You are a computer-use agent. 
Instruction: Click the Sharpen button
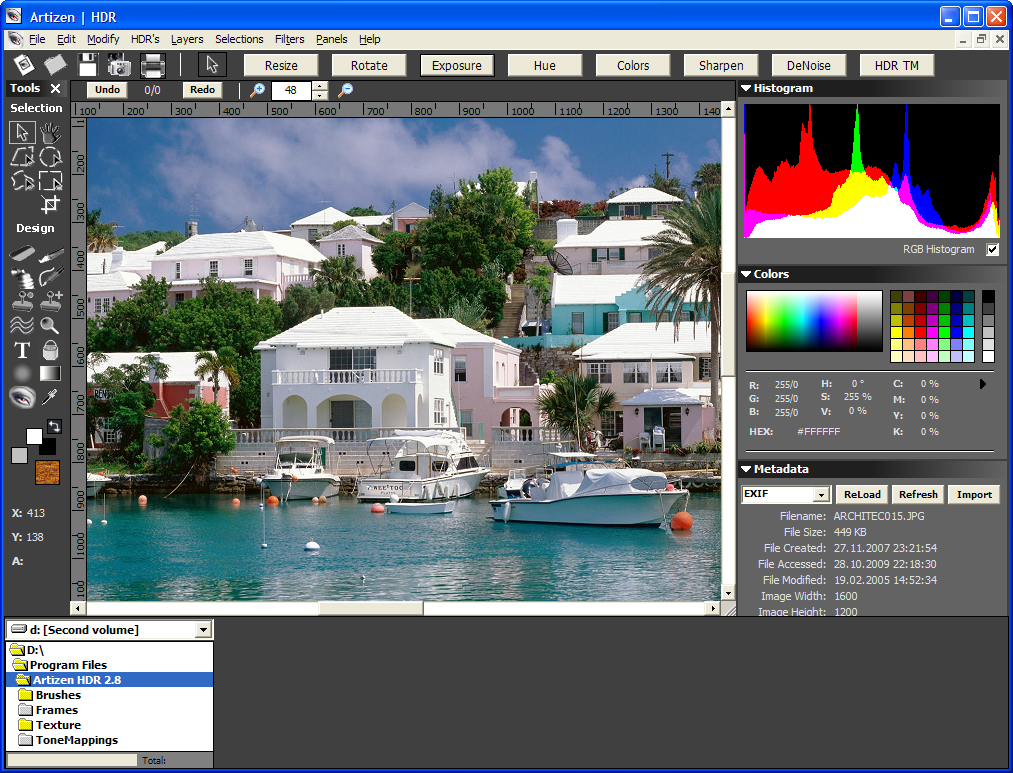(721, 65)
